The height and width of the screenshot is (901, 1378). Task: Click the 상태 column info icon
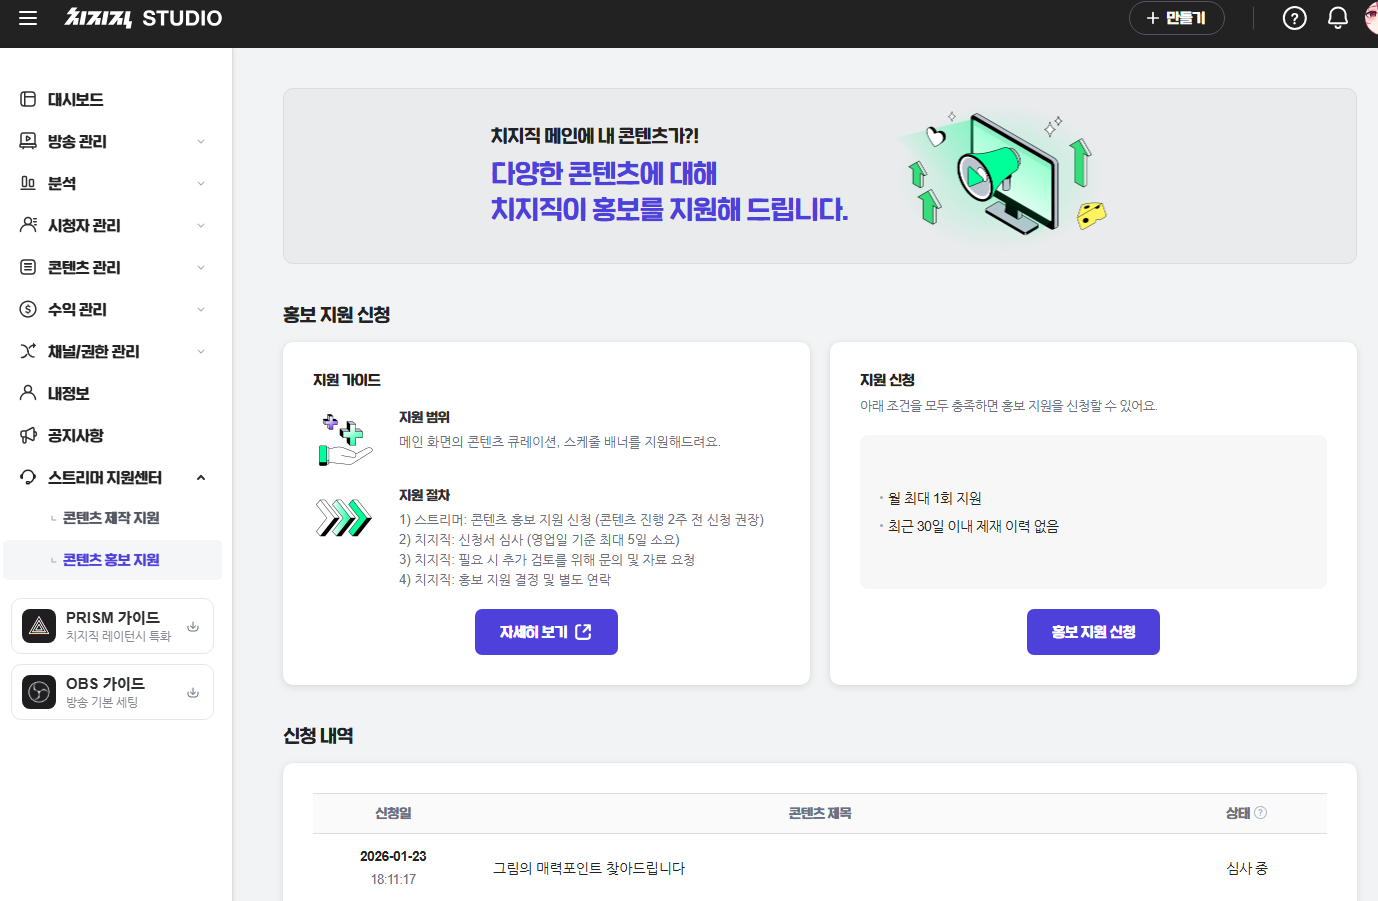pos(1260,813)
